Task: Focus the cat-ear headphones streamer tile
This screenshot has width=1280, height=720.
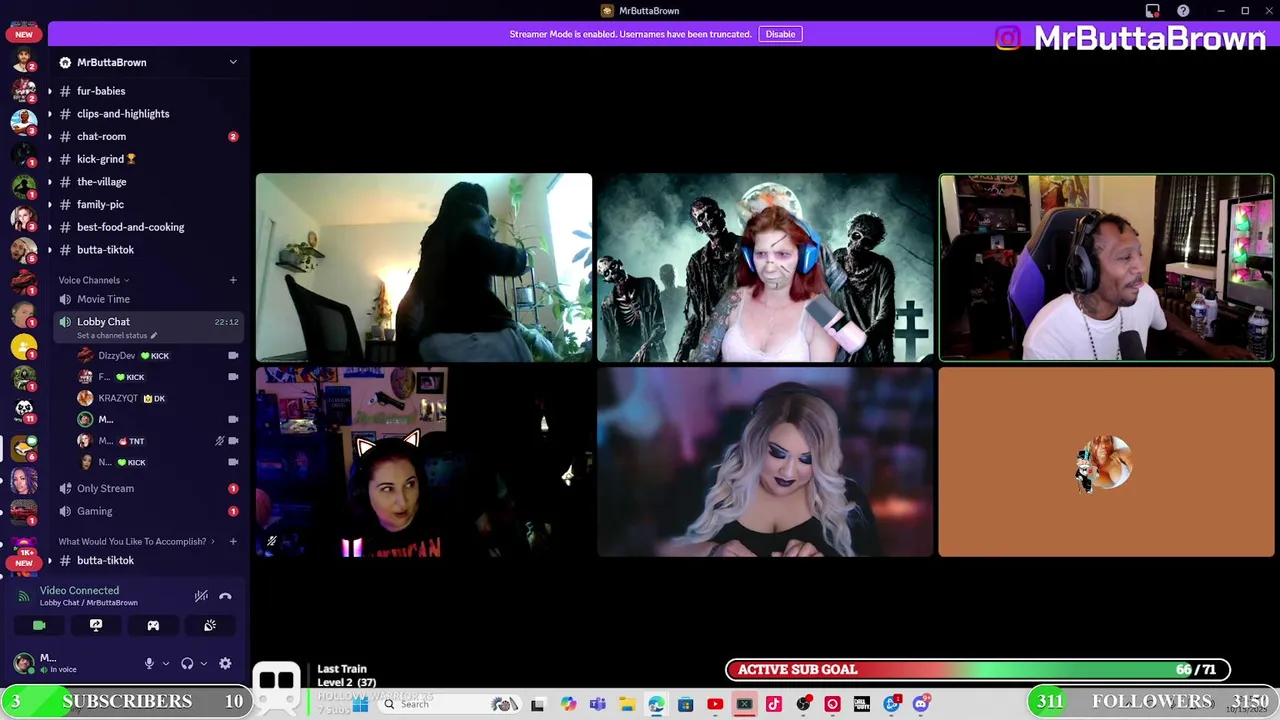Action: click(424, 462)
